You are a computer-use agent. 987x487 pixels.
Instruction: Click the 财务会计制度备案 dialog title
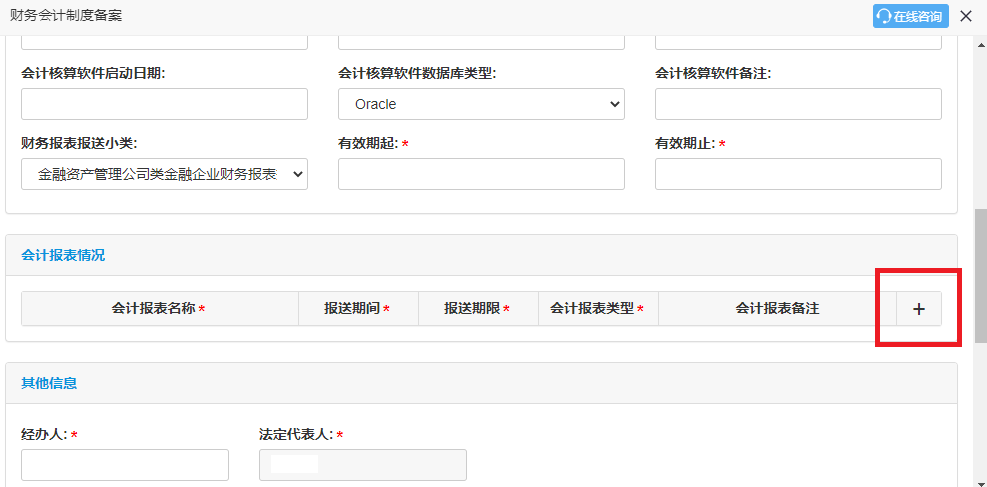(x=66, y=16)
